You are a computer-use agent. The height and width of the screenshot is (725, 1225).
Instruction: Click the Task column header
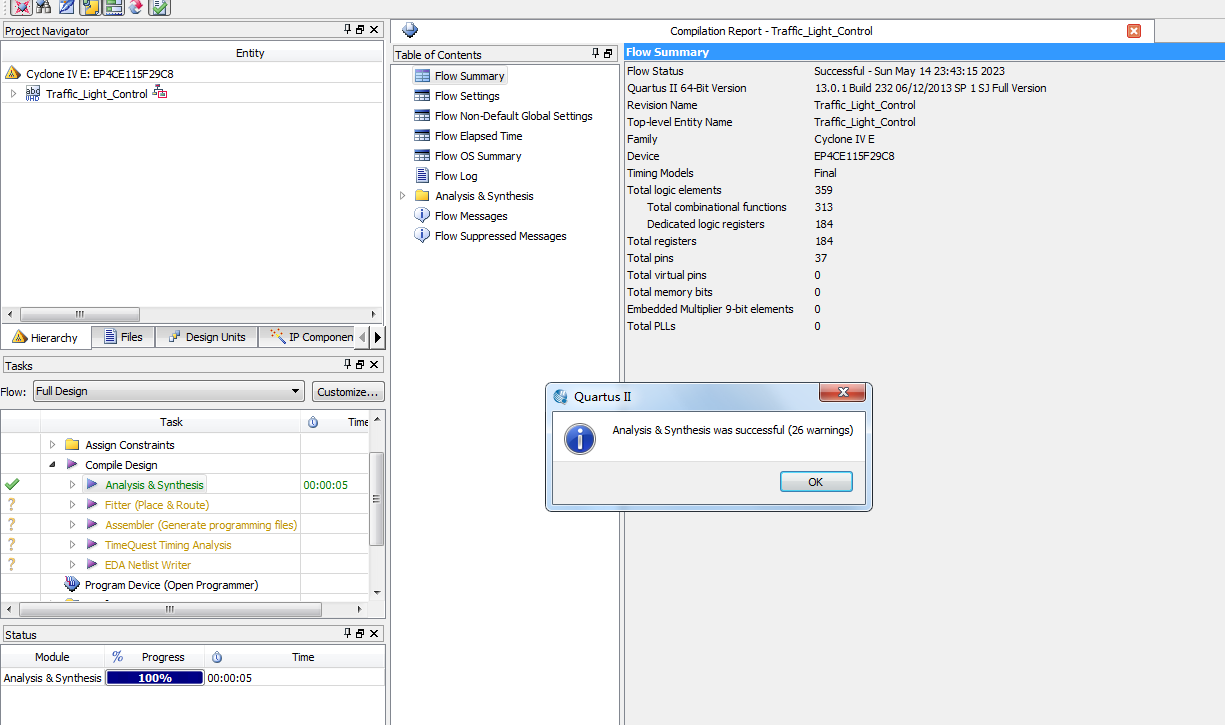coord(171,422)
